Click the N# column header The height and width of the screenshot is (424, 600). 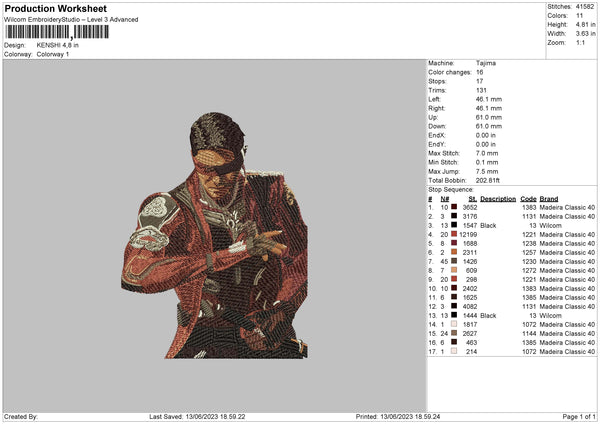[445, 199]
